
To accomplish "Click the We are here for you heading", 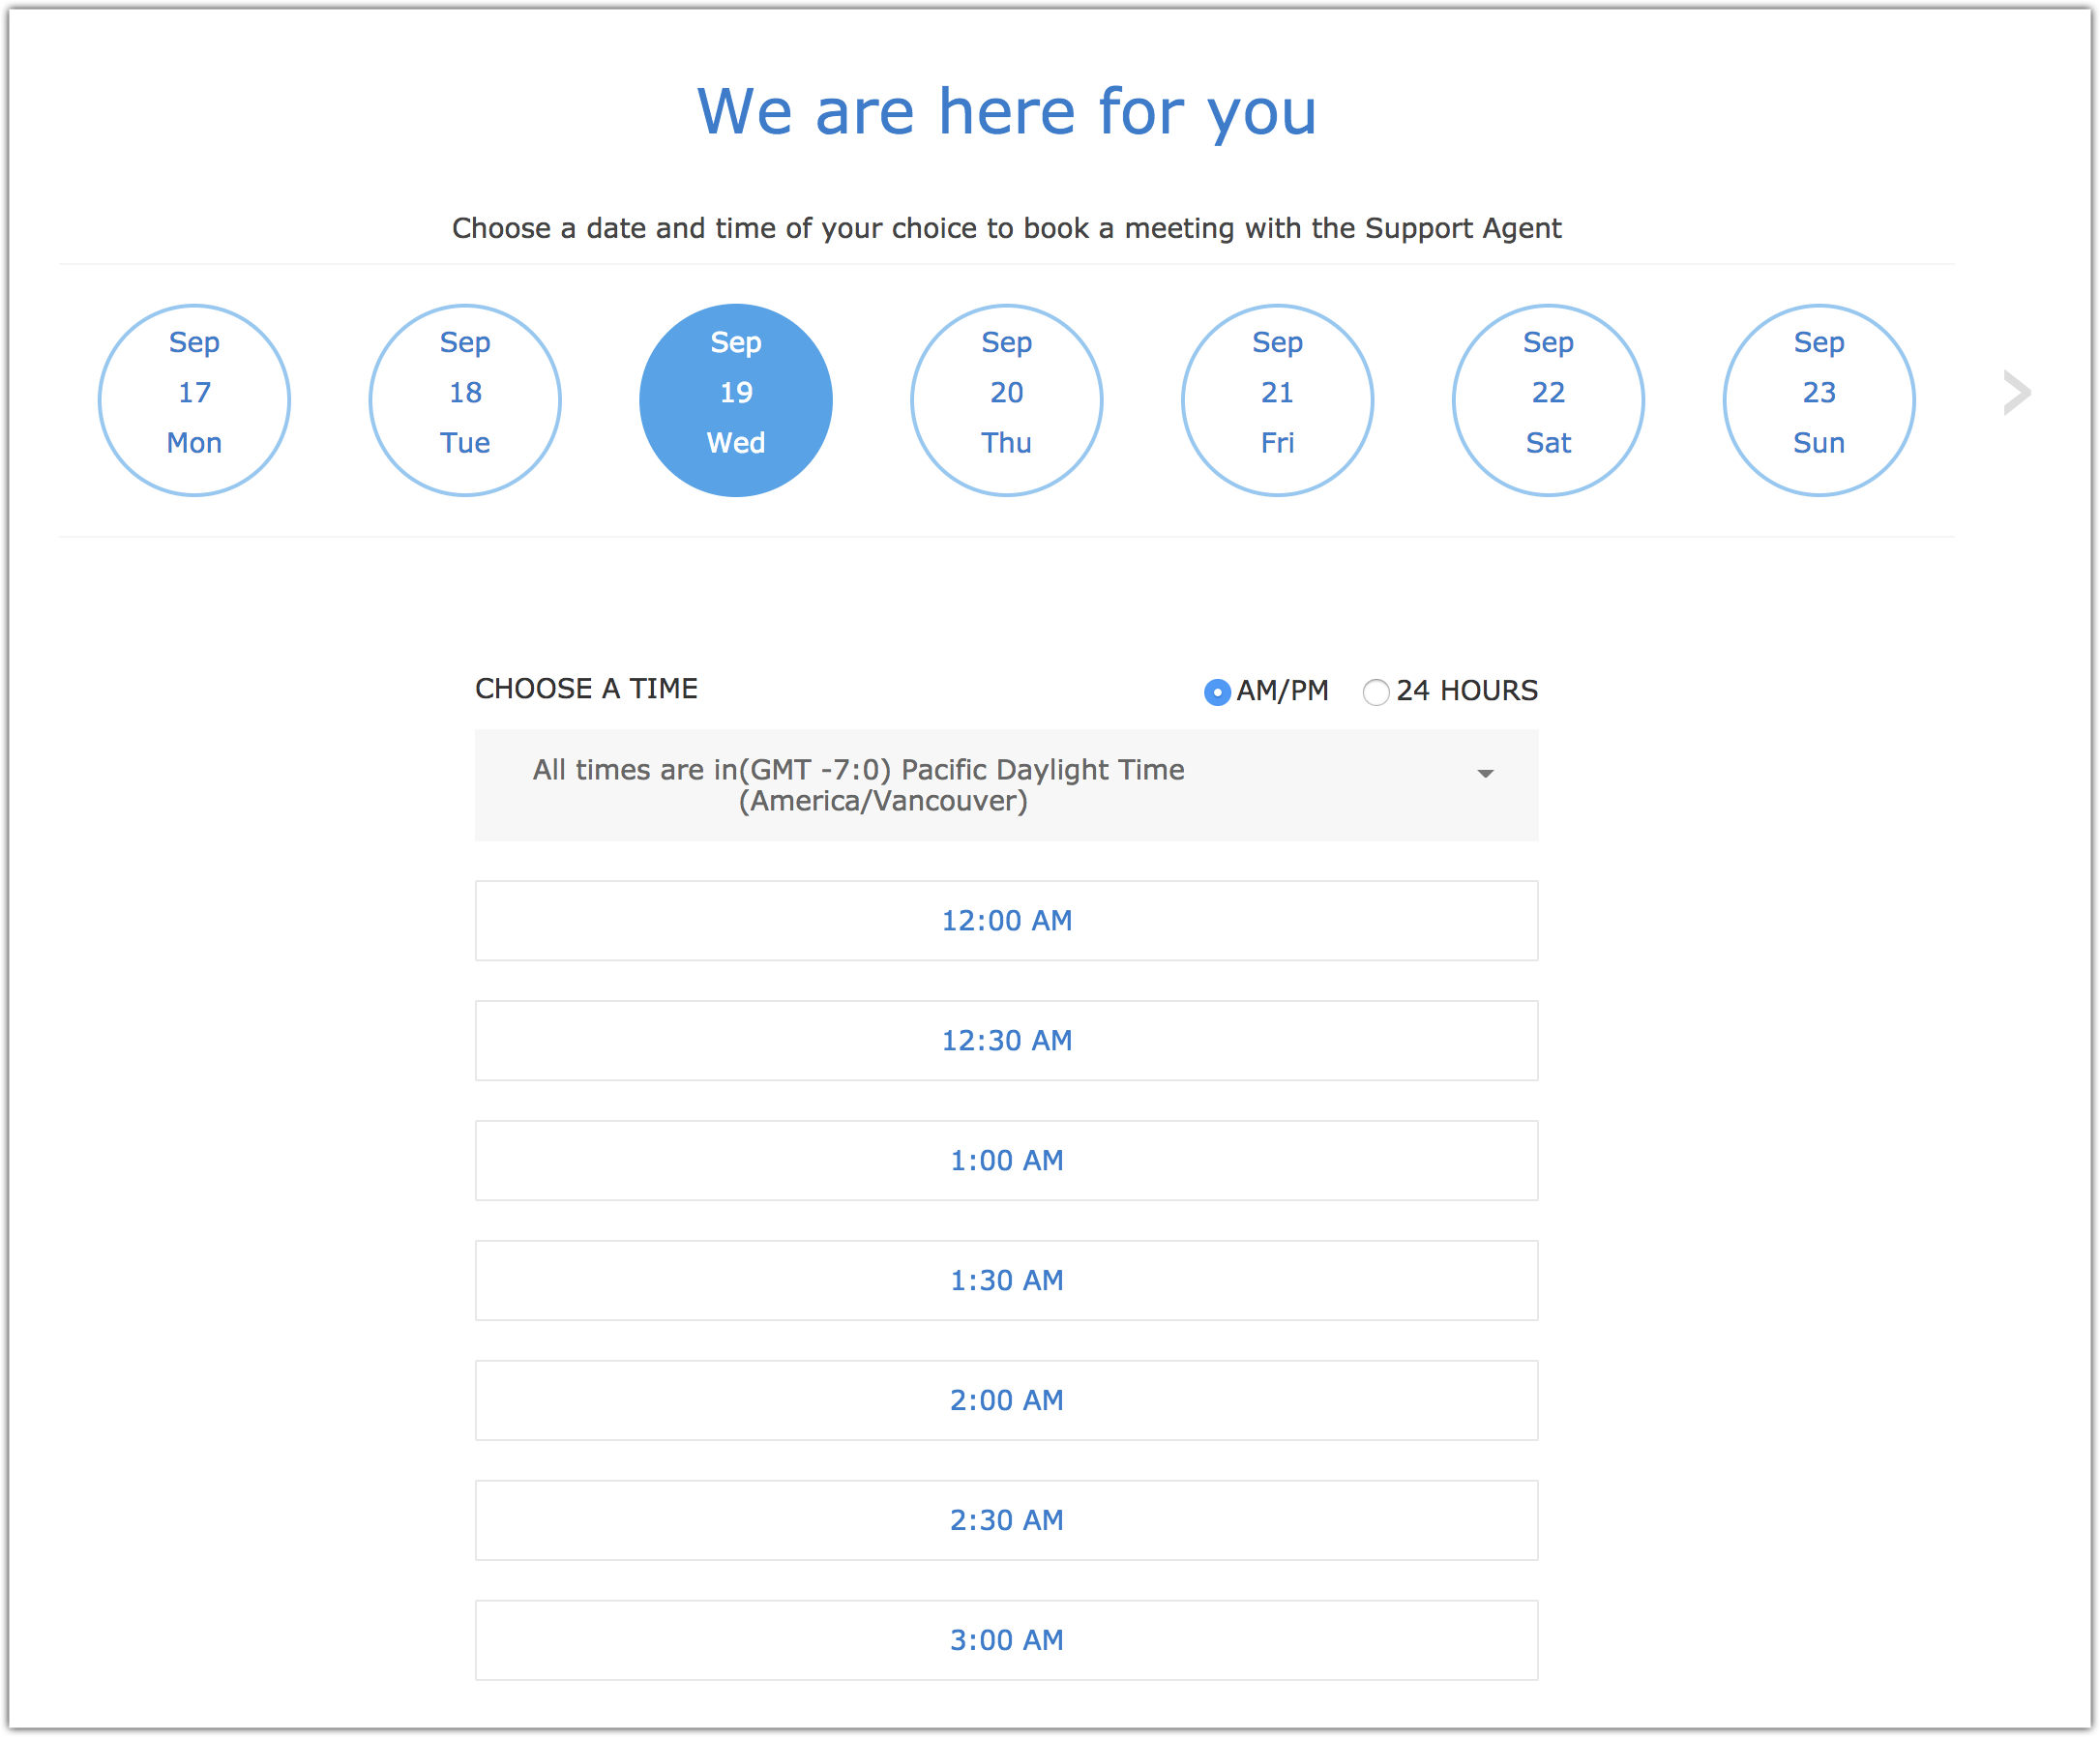I will (1006, 111).
